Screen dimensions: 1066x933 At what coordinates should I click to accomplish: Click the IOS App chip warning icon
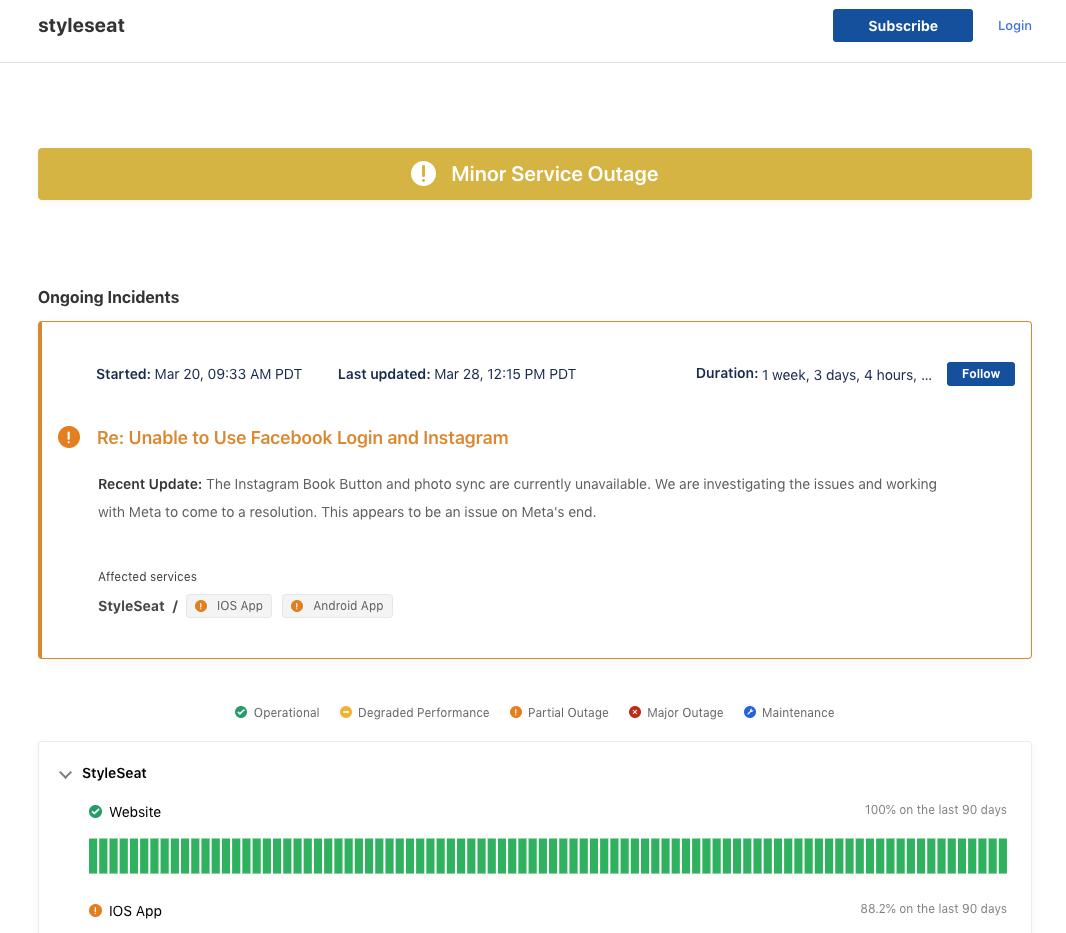click(x=201, y=606)
